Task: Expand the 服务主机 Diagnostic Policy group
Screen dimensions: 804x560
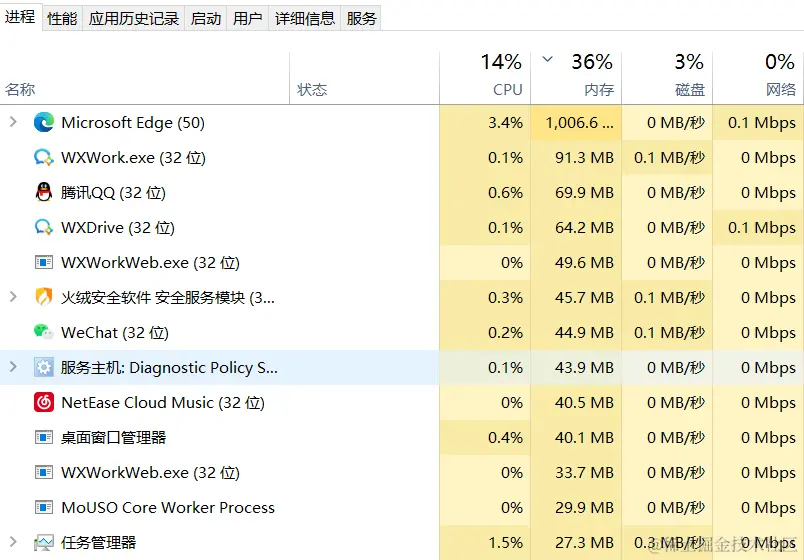Action: (x=13, y=367)
